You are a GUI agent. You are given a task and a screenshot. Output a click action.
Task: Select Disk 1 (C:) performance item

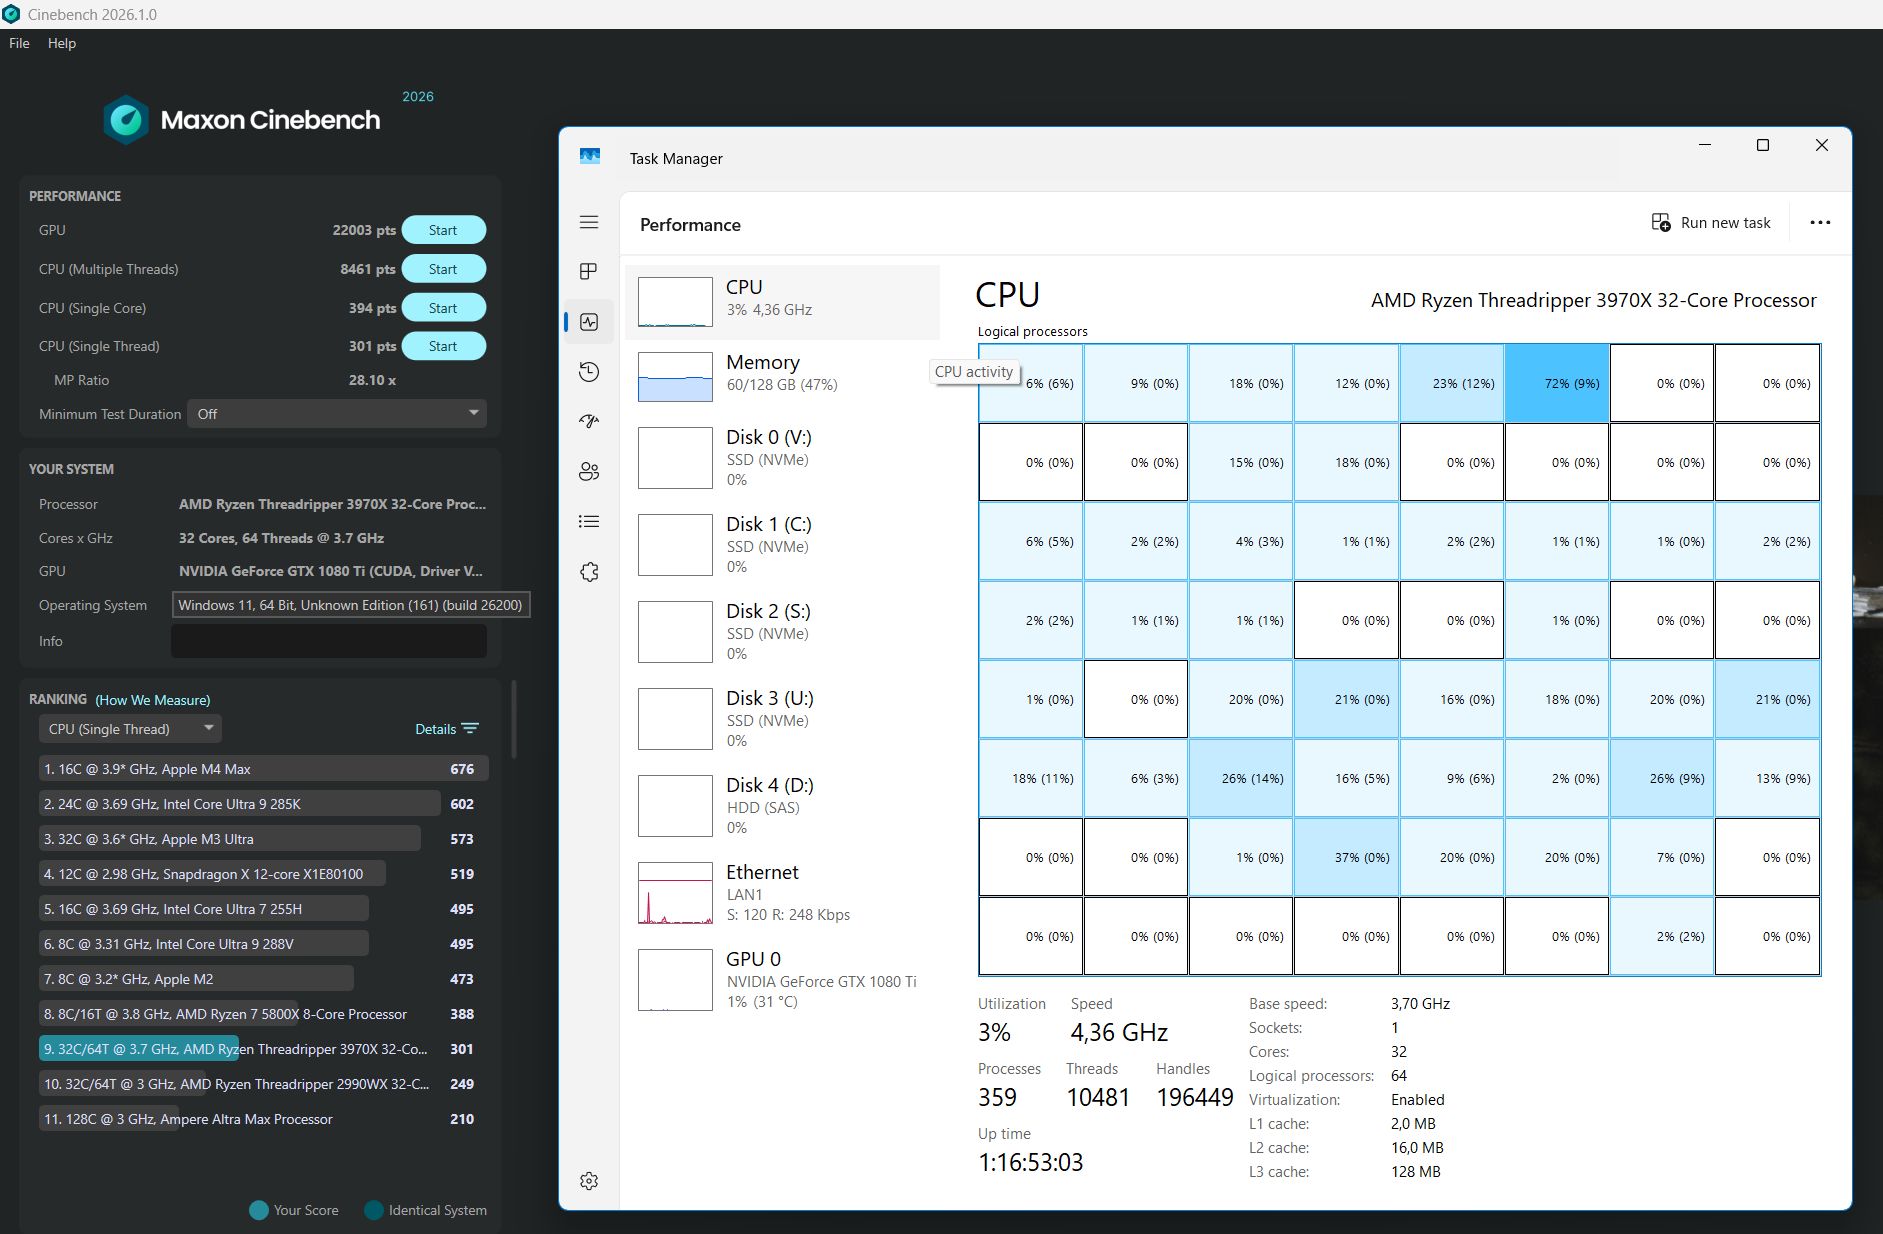coord(782,545)
